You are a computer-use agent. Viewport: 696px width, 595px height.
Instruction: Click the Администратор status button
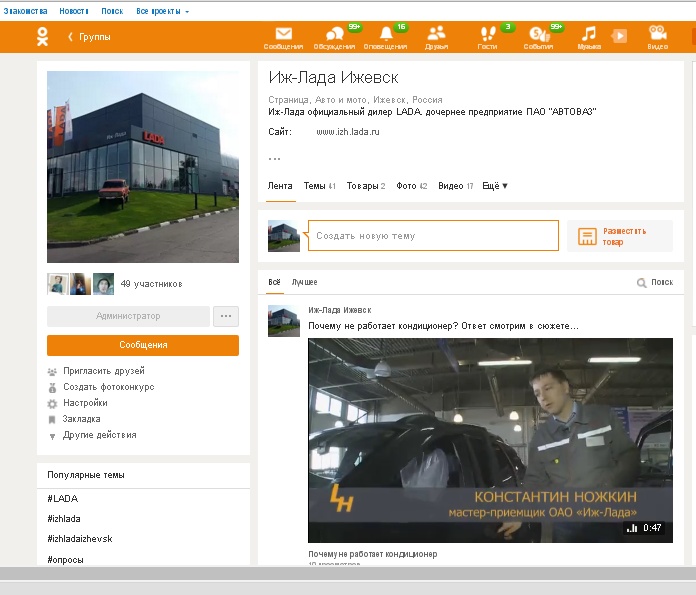pos(128,316)
